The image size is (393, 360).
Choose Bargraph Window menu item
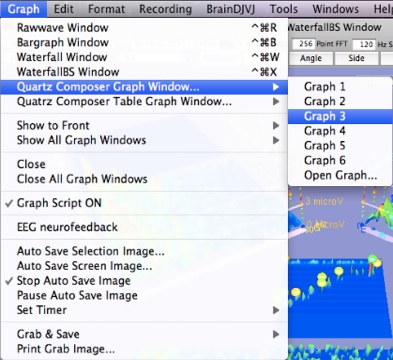coord(145,42)
